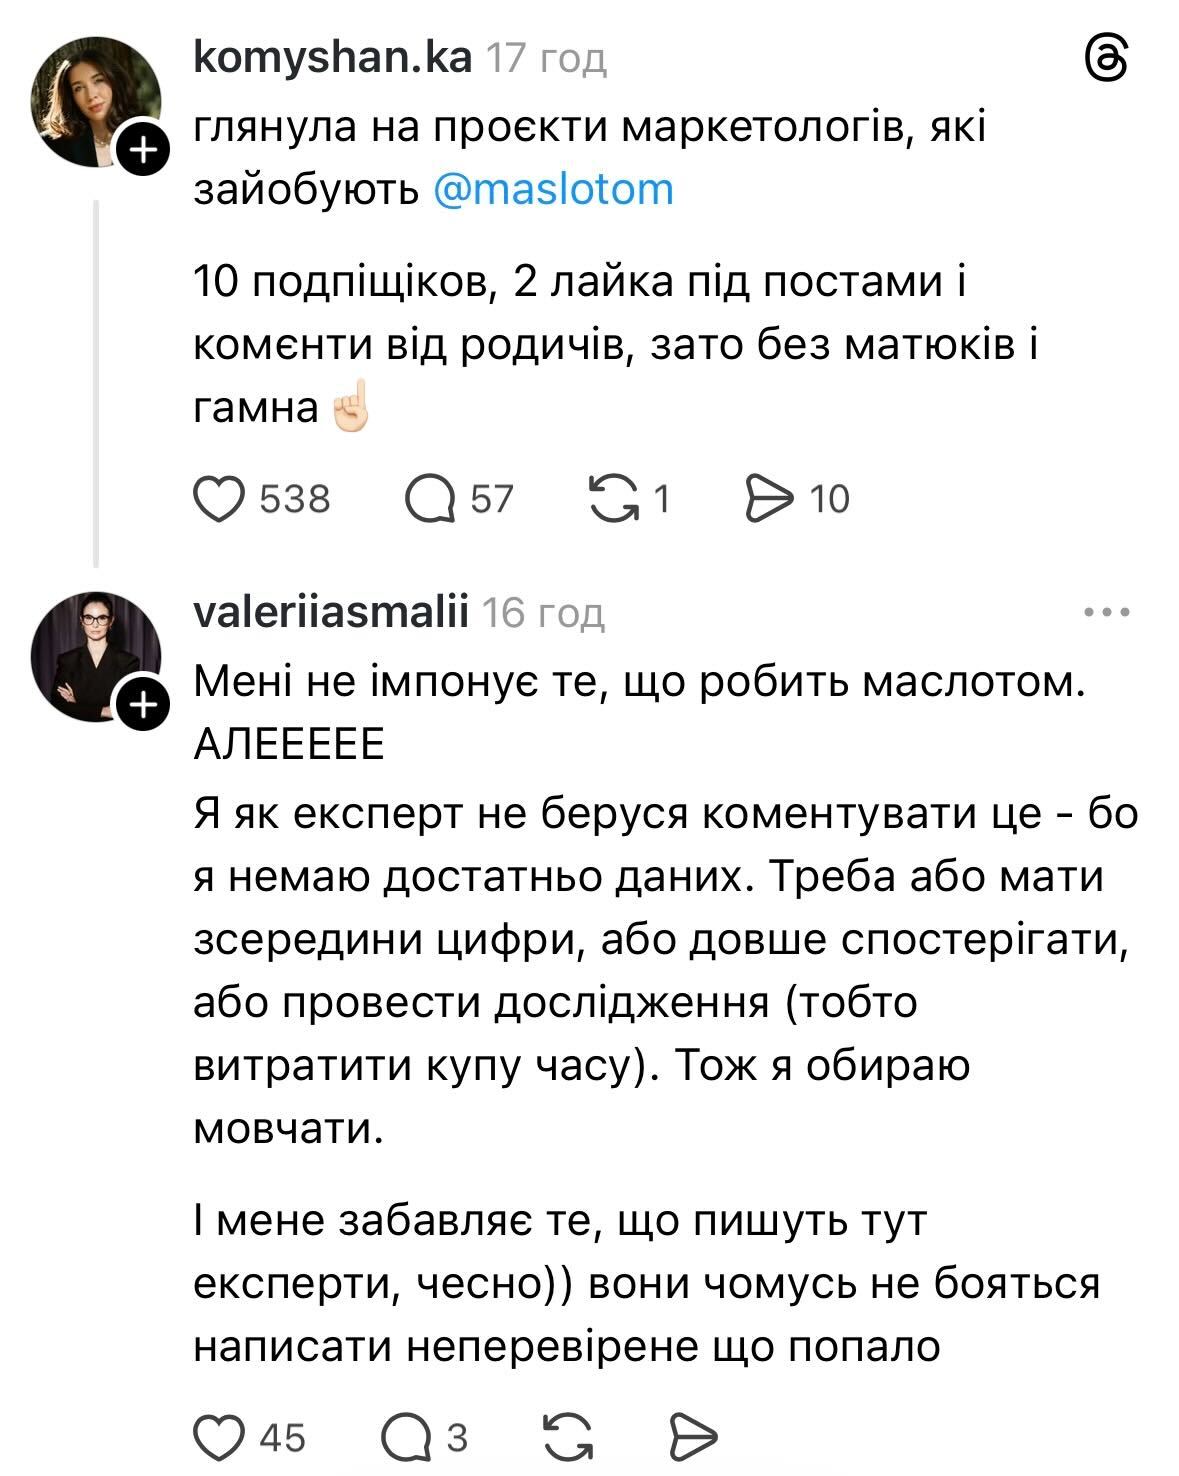The width and height of the screenshot is (1179, 1476).
Task: Open comments on komyshan.ka's post
Action: [429, 498]
